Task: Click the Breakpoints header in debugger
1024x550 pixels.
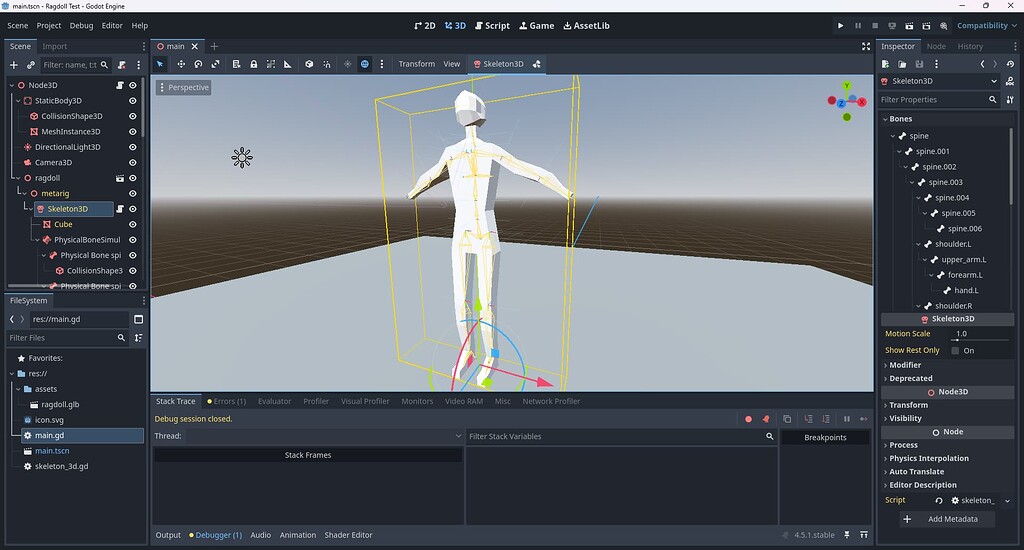Action: (825, 438)
